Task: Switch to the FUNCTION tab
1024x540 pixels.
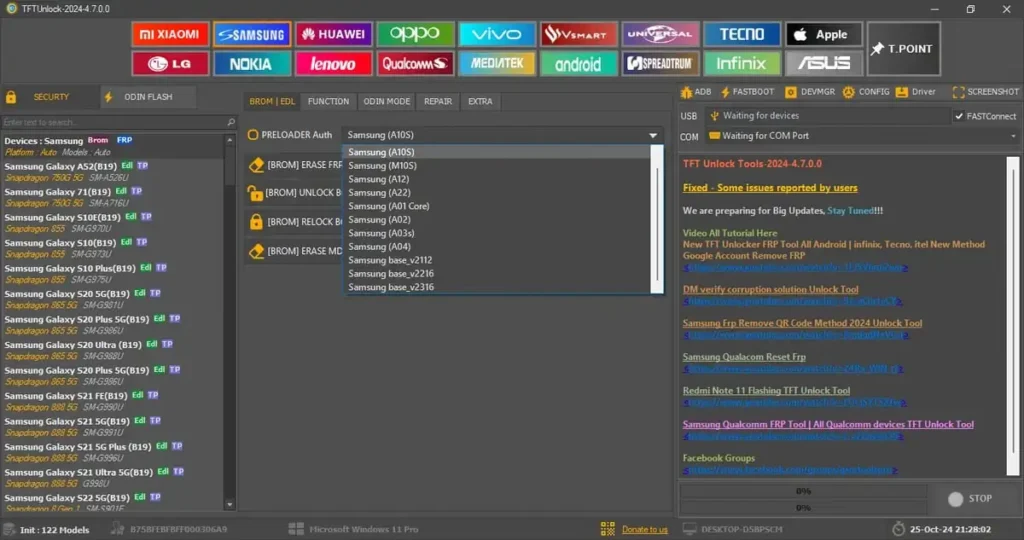Action: [328, 101]
